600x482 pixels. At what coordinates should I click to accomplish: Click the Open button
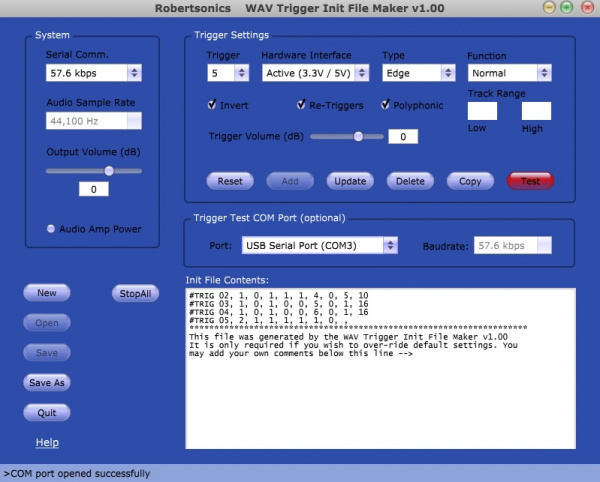pos(47,323)
